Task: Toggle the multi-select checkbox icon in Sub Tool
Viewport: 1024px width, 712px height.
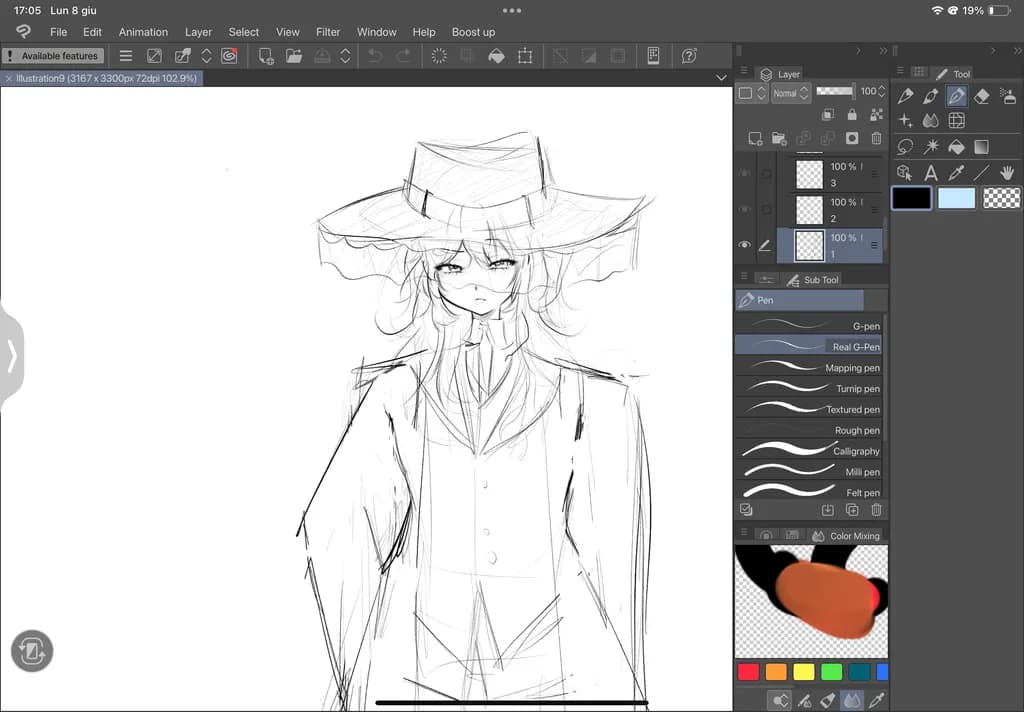Action: click(746, 510)
